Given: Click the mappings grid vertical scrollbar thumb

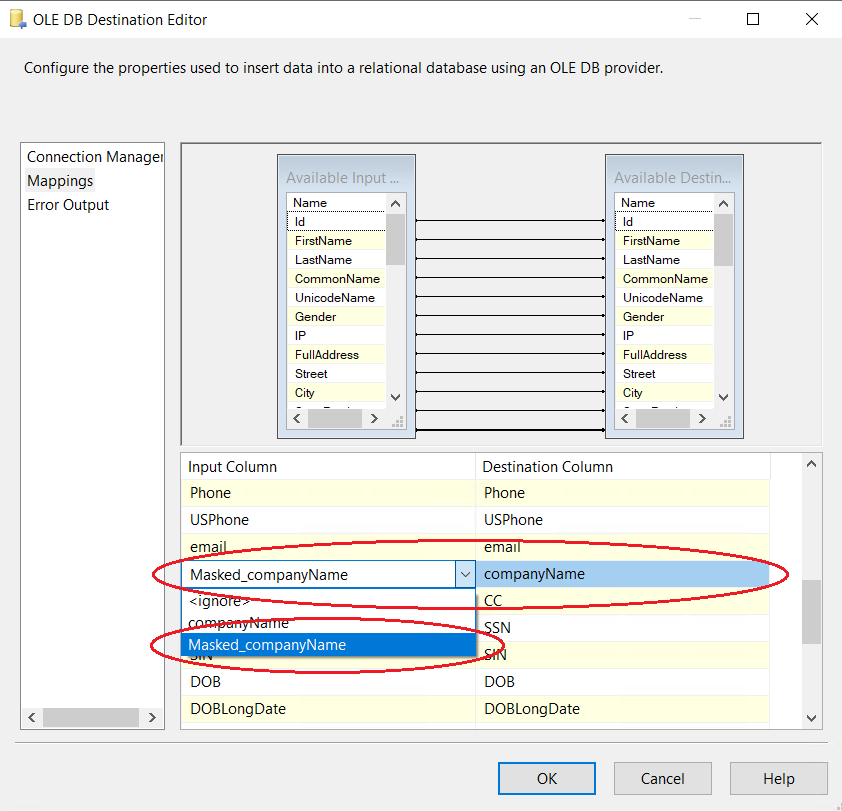Looking at the screenshot, I should point(812,611).
